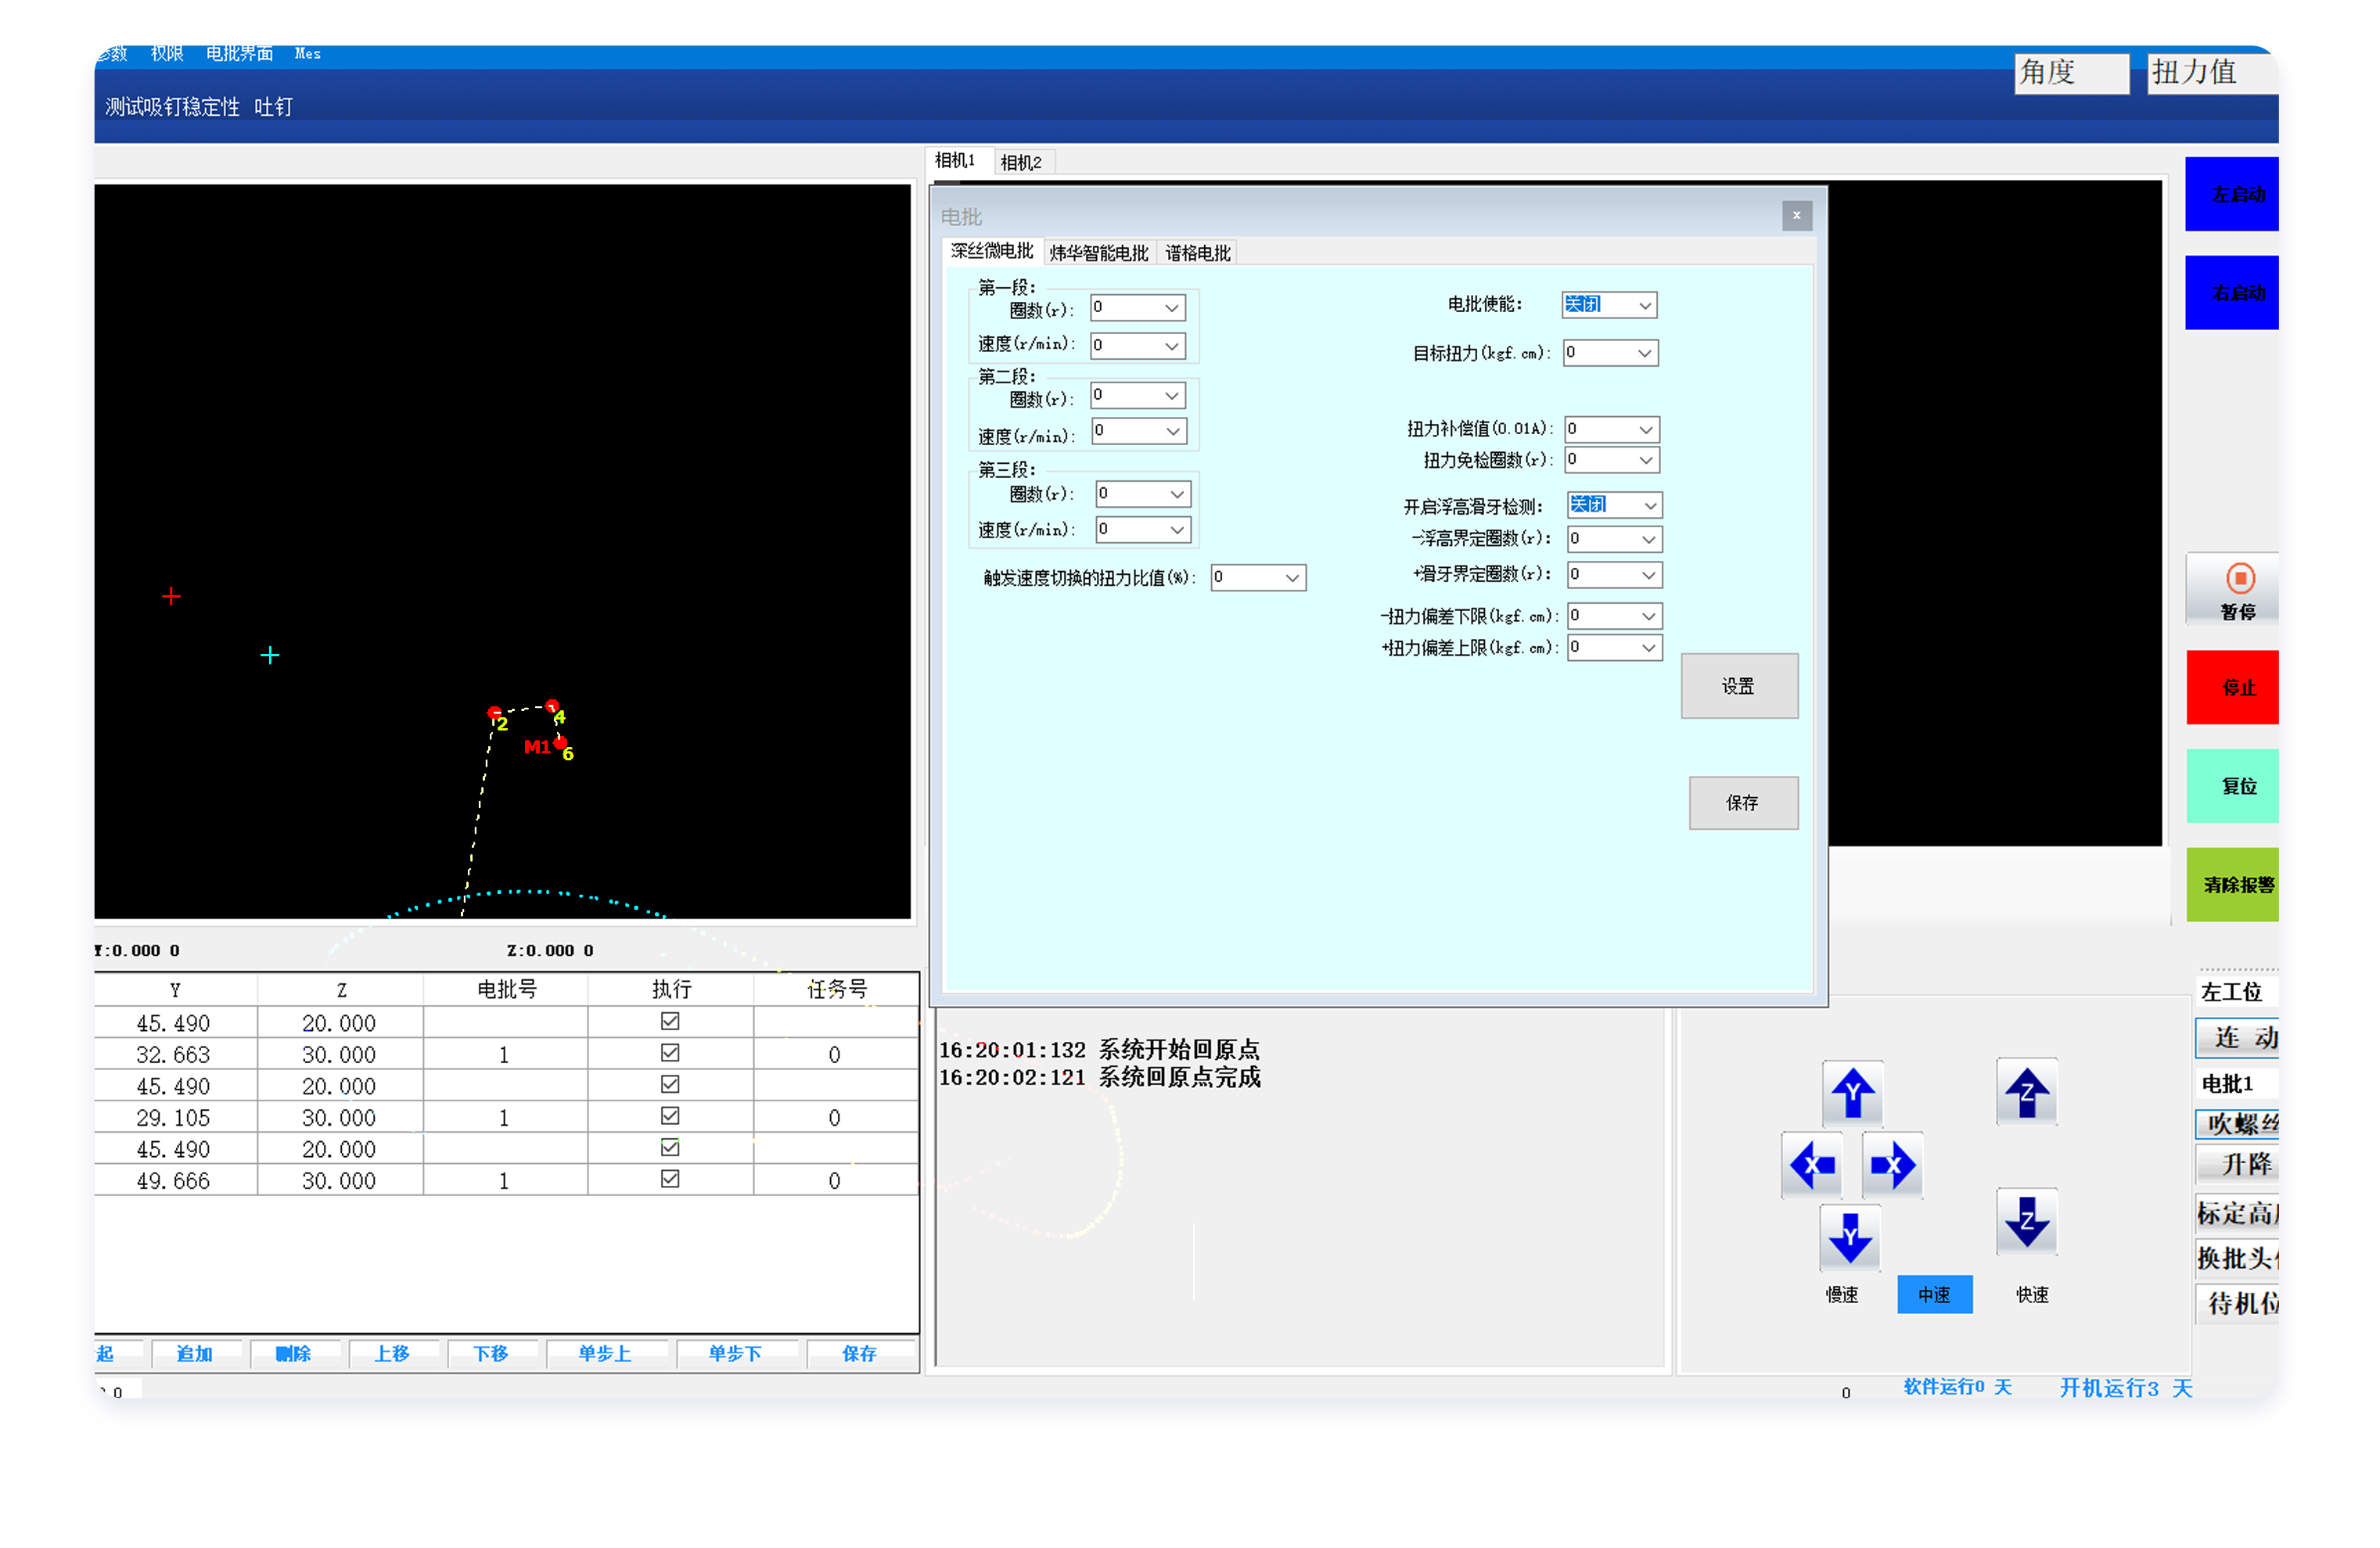
Task: Click the Z up arrow jog icon
Action: [2026, 1091]
